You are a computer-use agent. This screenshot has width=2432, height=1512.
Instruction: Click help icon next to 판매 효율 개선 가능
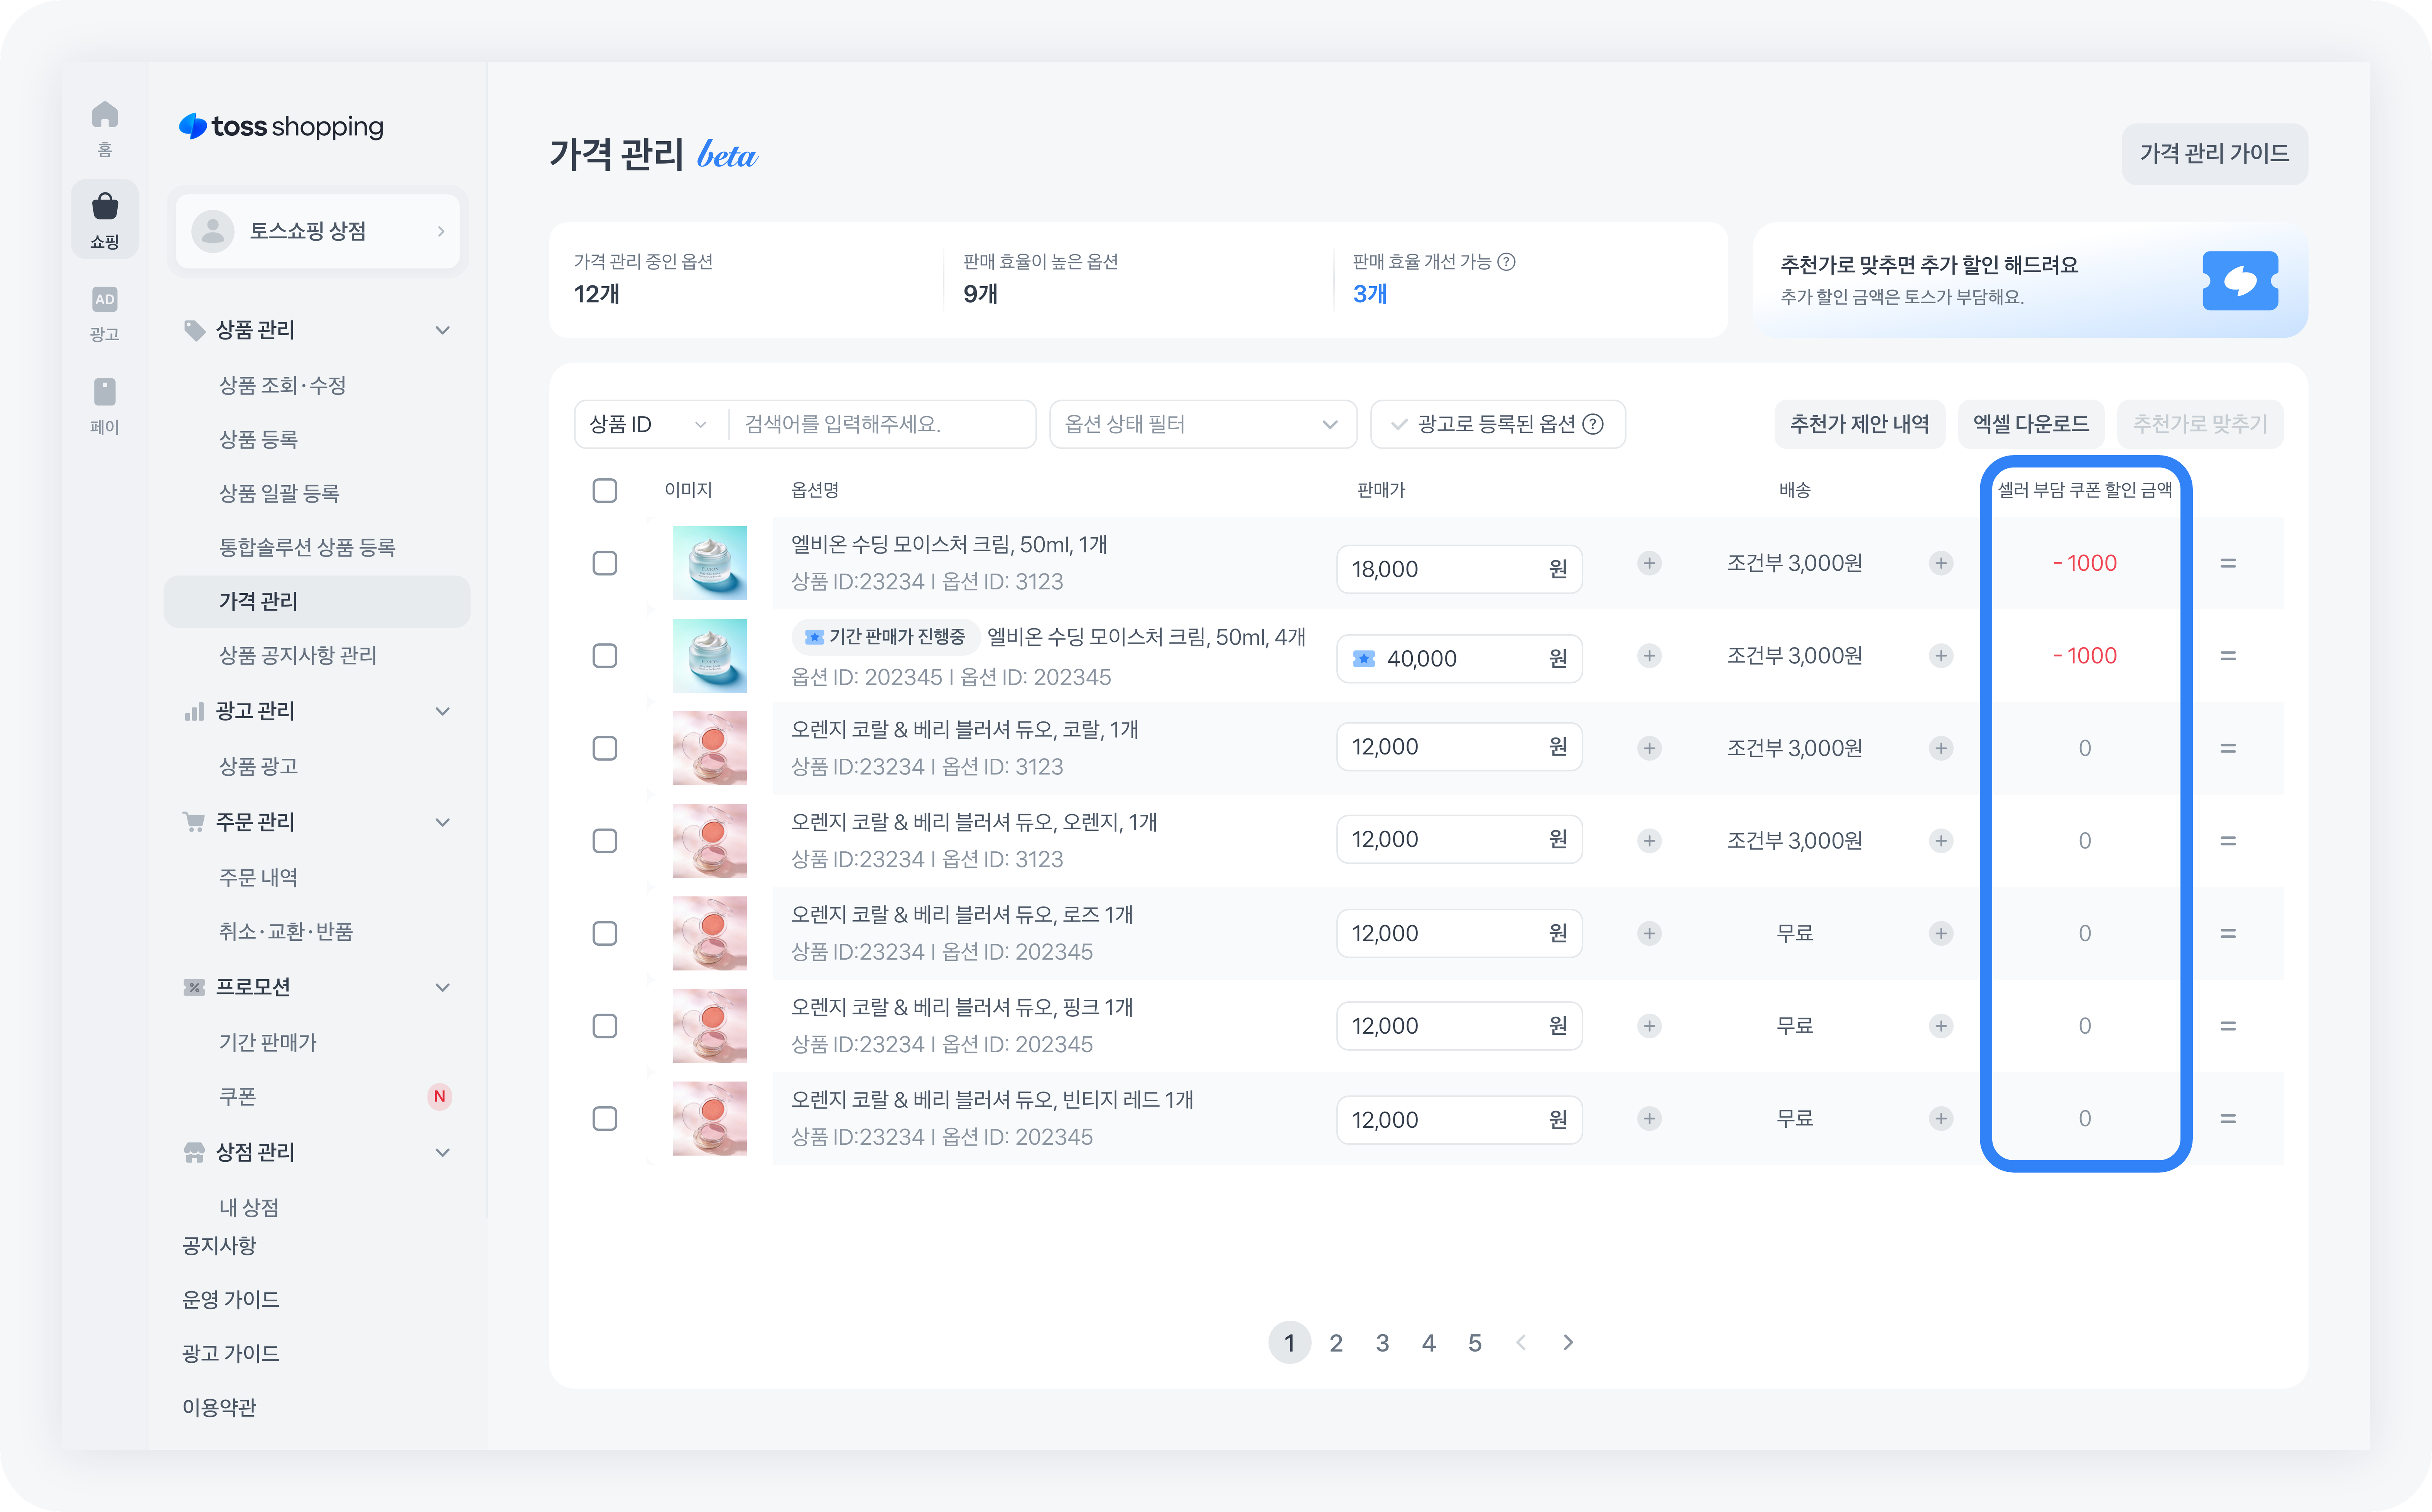click(x=1506, y=262)
